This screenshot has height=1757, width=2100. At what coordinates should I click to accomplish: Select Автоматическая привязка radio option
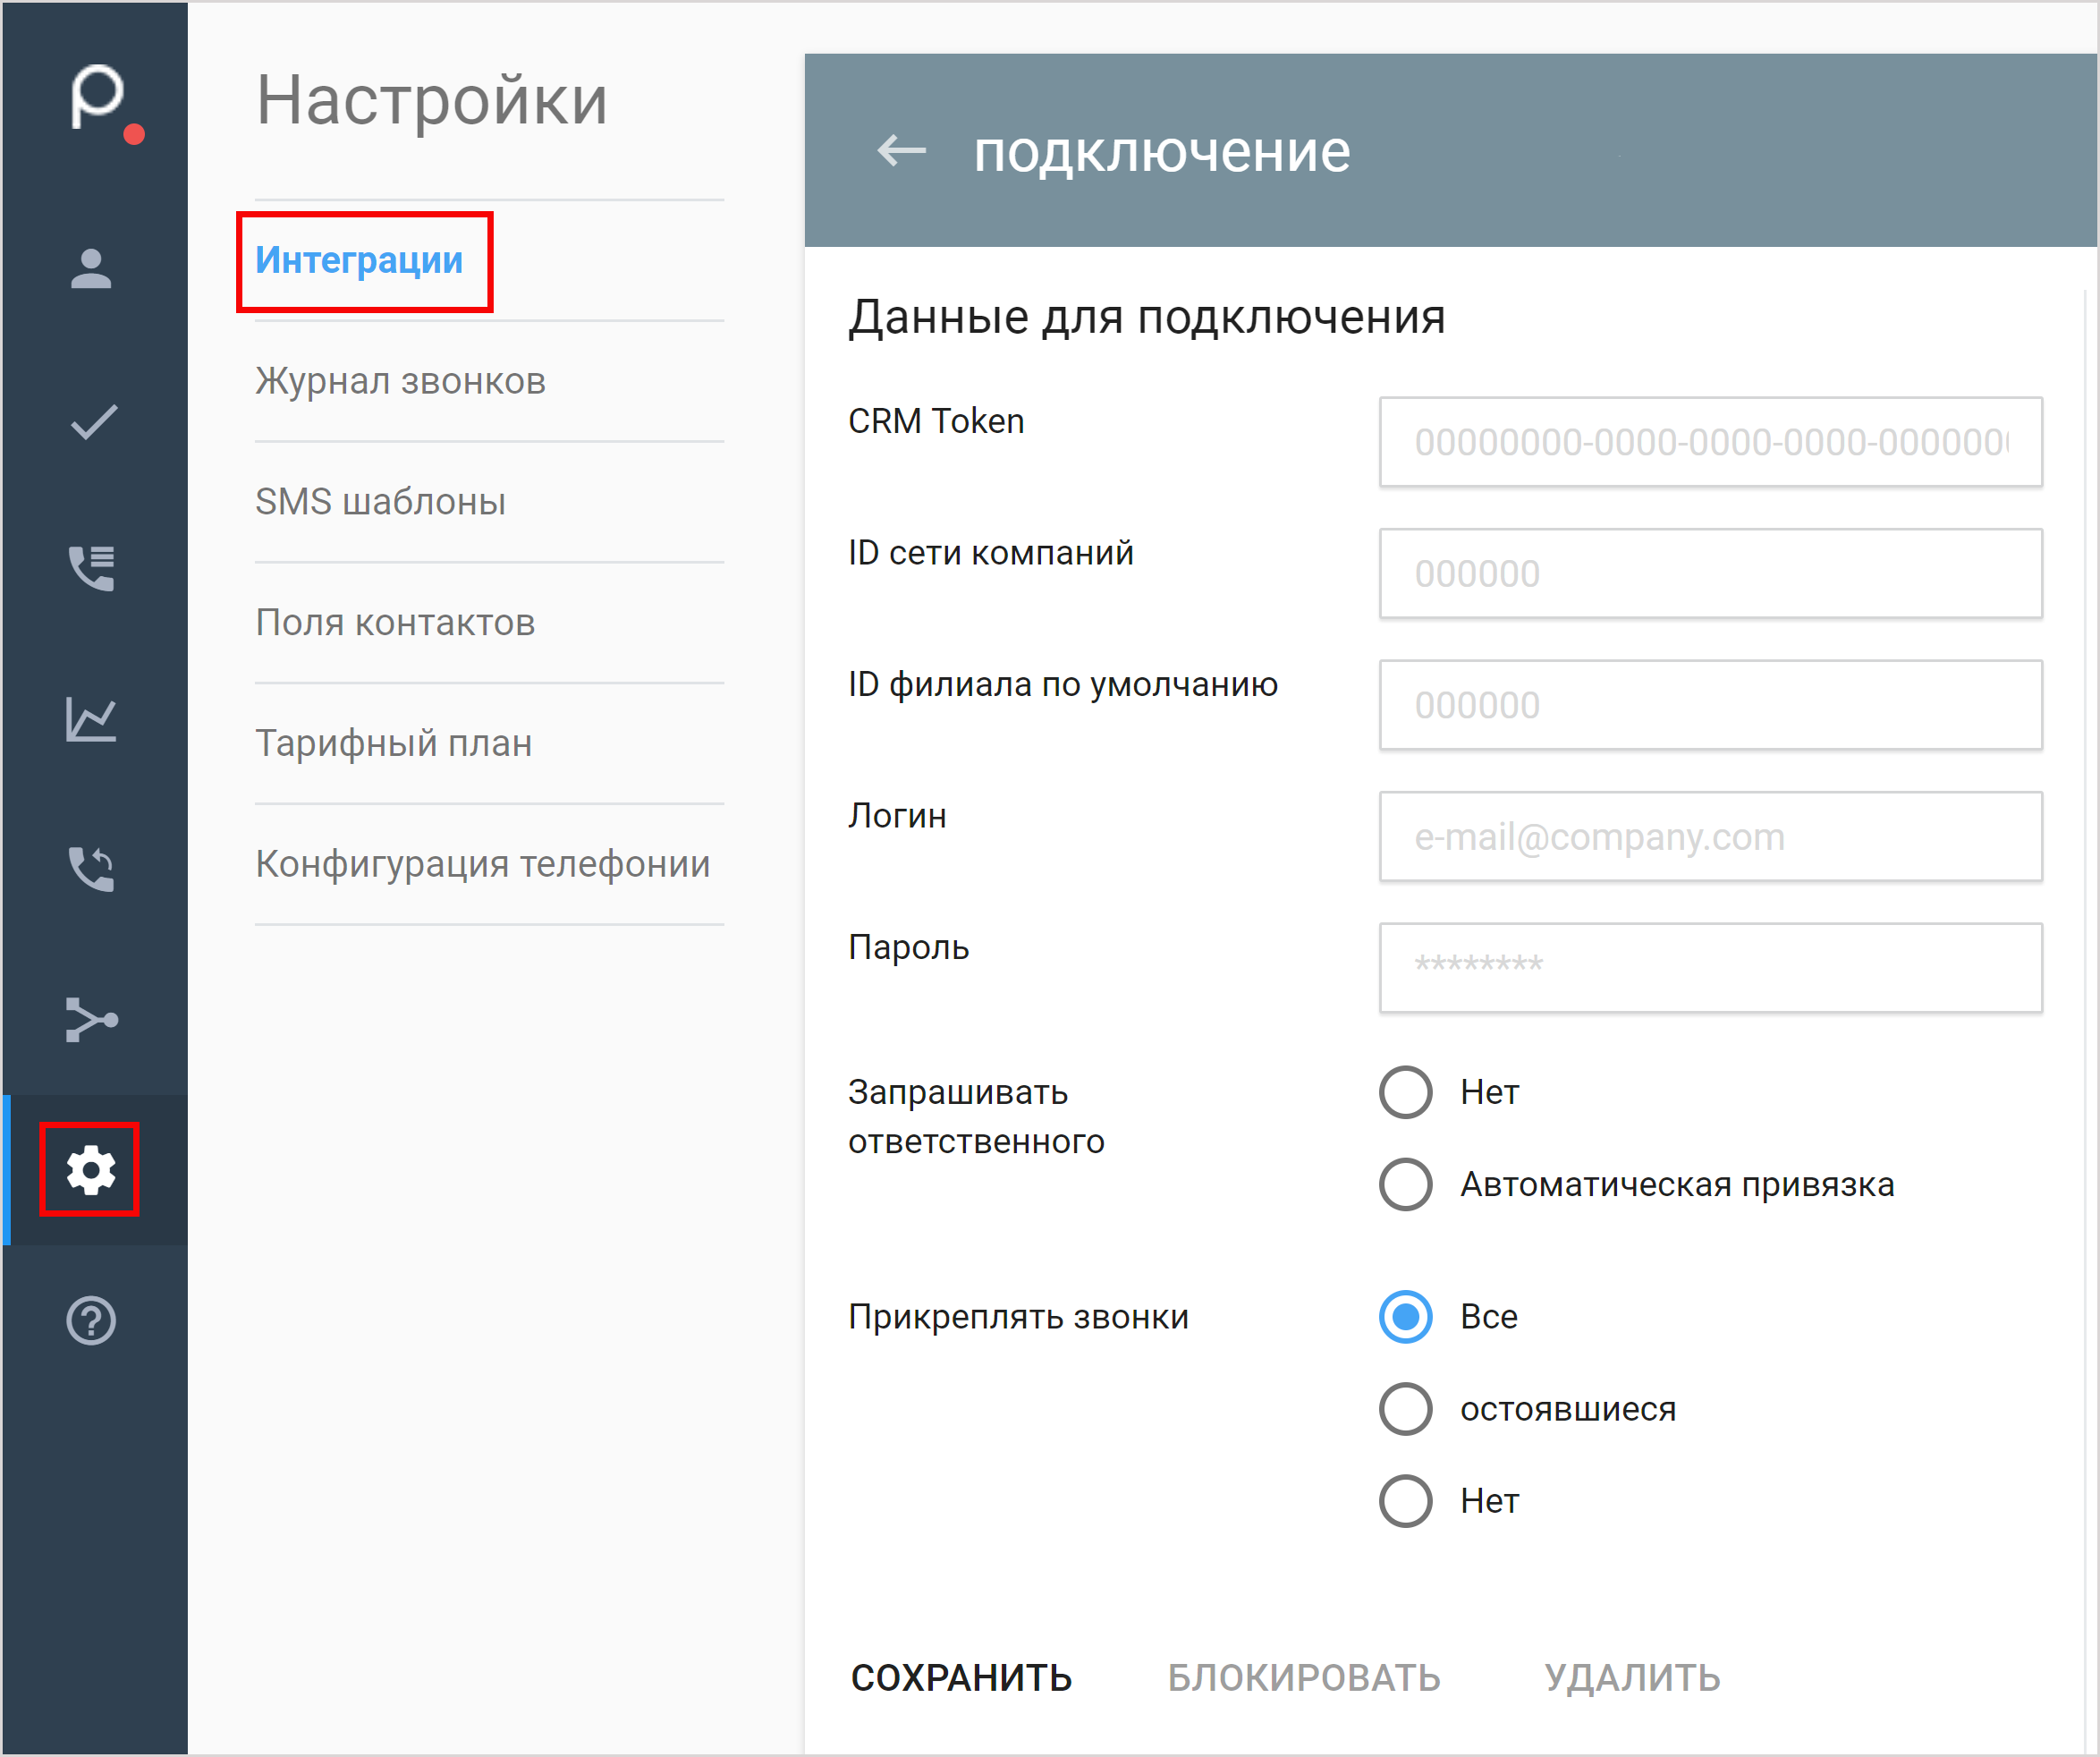1405,1184
